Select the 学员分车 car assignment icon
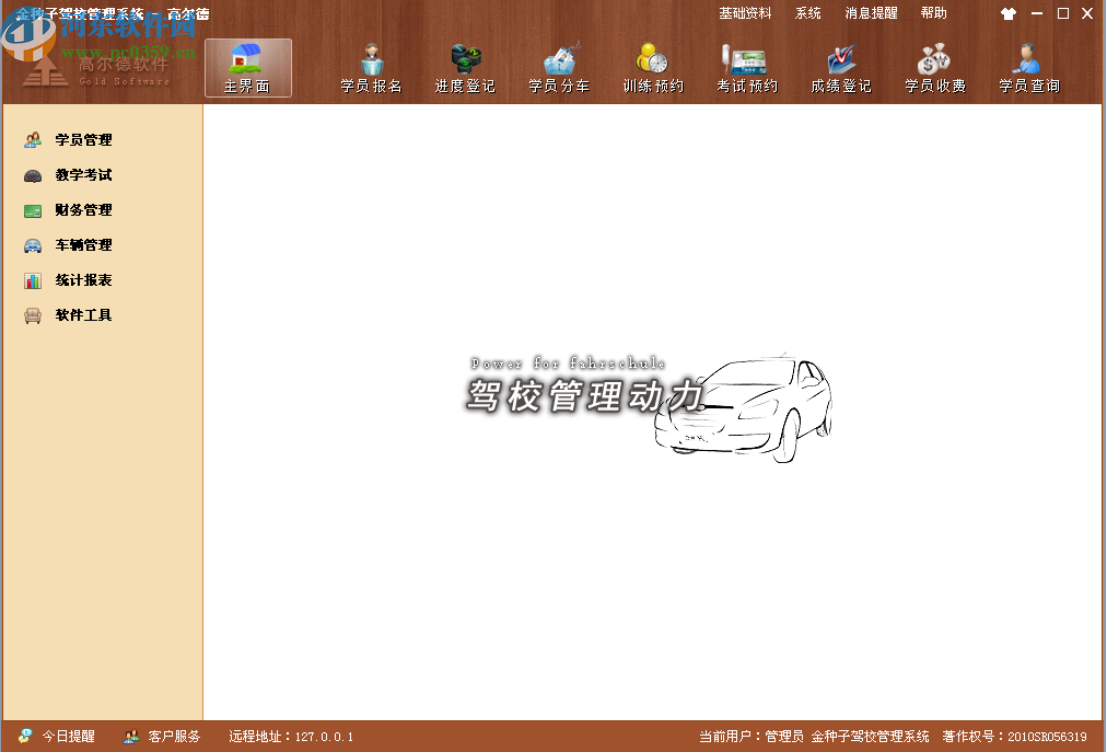Image resolution: width=1106 pixels, height=752 pixels. click(x=560, y=59)
